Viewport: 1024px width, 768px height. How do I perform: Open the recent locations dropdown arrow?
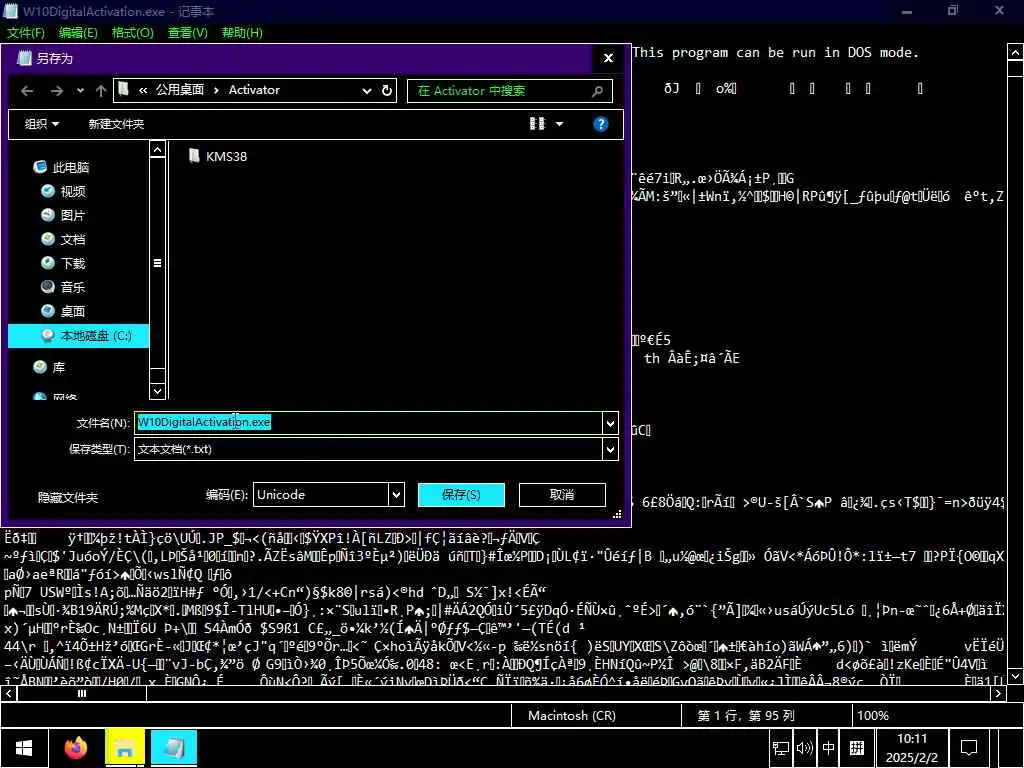(80, 91)
